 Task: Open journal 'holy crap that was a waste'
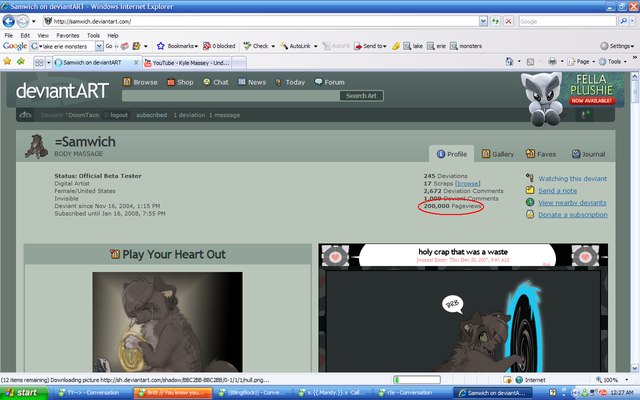(463, 252)
